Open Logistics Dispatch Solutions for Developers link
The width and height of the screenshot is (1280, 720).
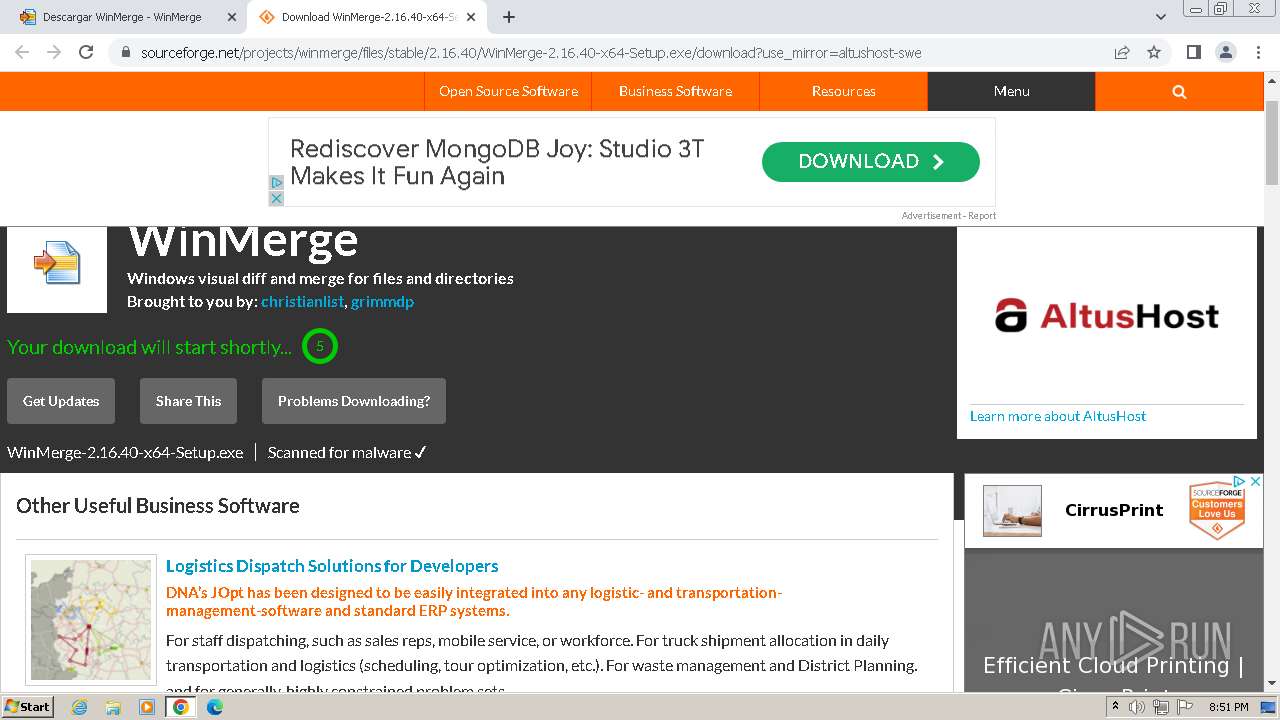332,566
